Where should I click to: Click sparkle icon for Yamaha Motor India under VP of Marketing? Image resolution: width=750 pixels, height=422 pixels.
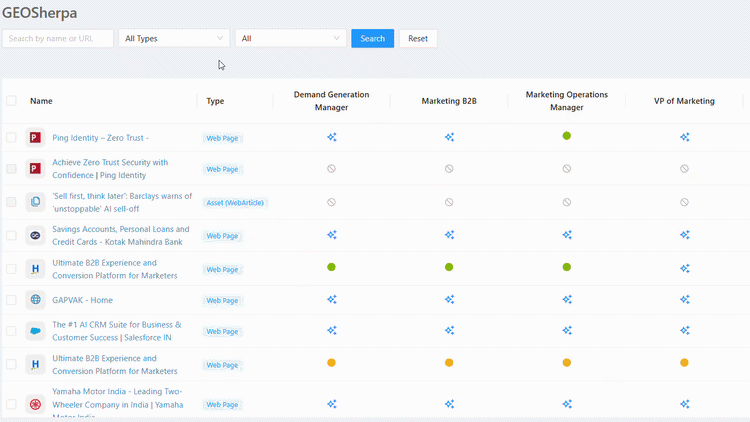point(684,404)
